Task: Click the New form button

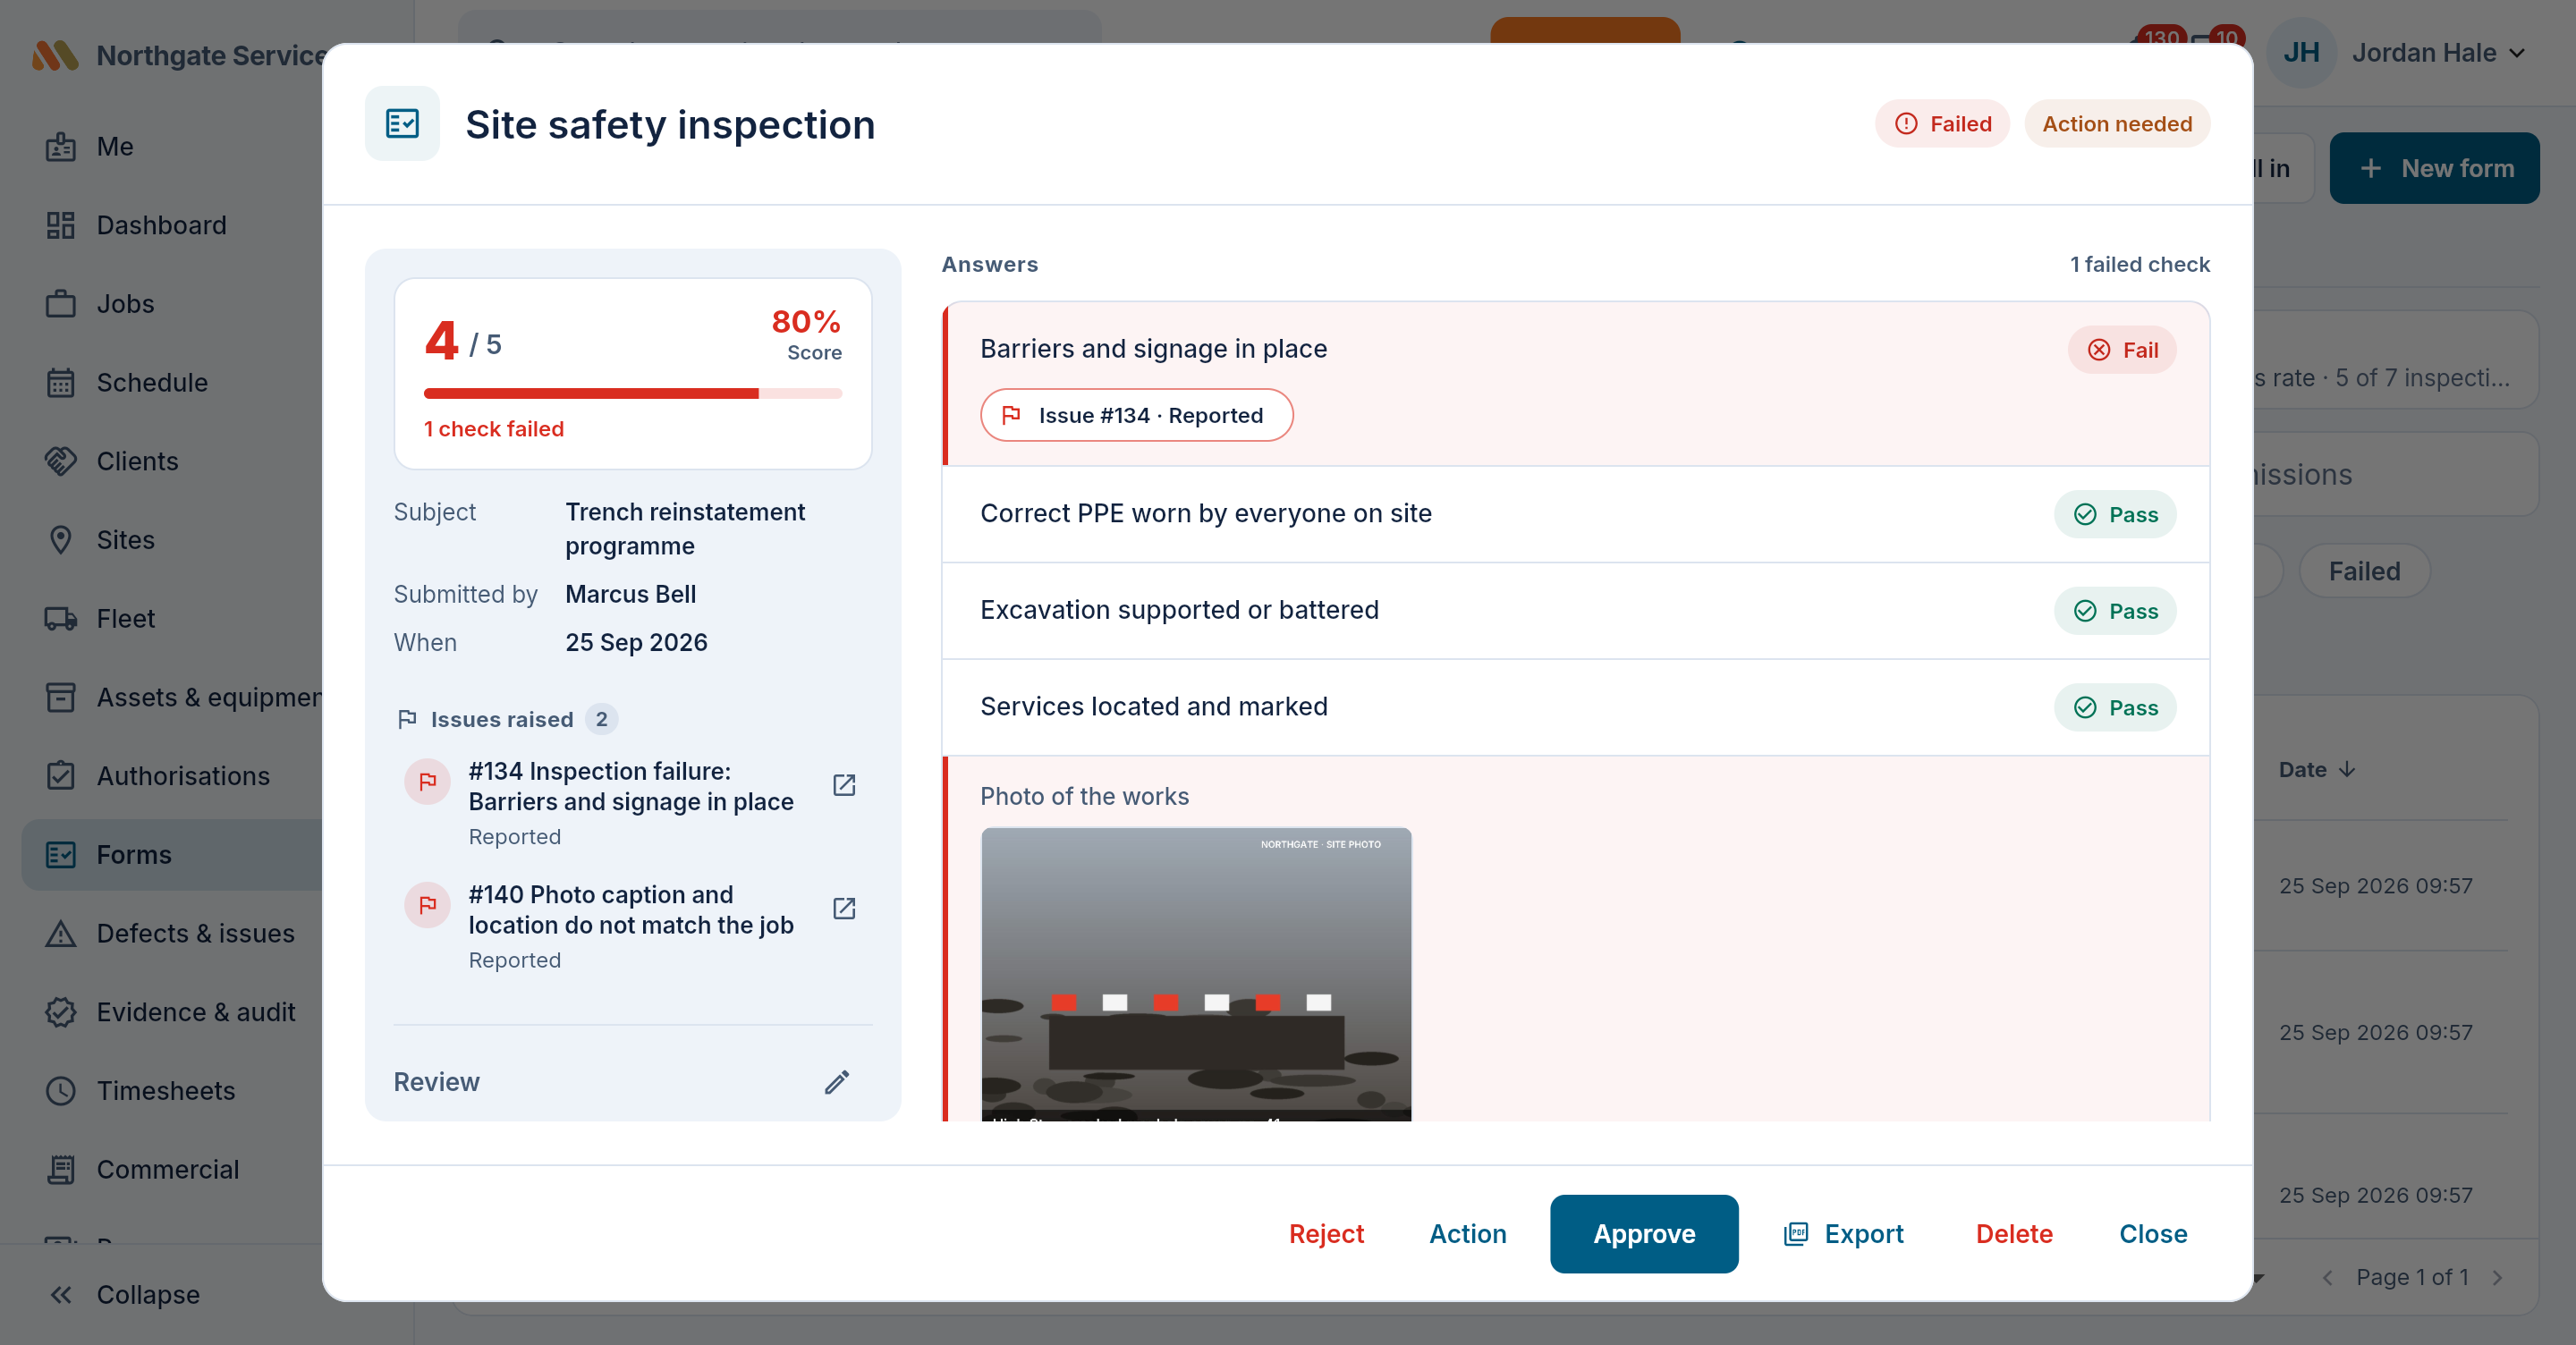Action: point(2434,168)
